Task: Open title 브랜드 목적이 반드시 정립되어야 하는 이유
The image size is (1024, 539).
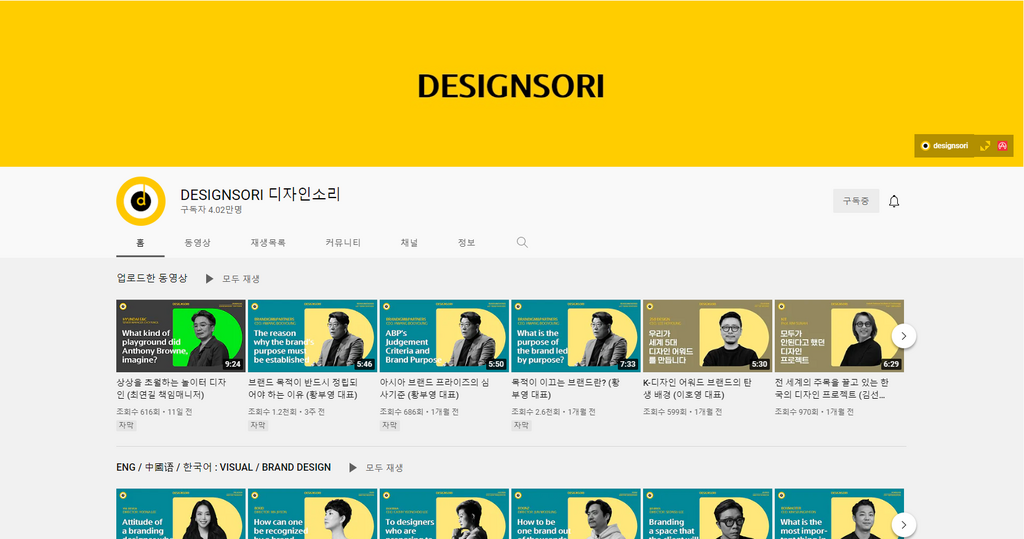Action: pyautogui.click(x=303, y=389)
